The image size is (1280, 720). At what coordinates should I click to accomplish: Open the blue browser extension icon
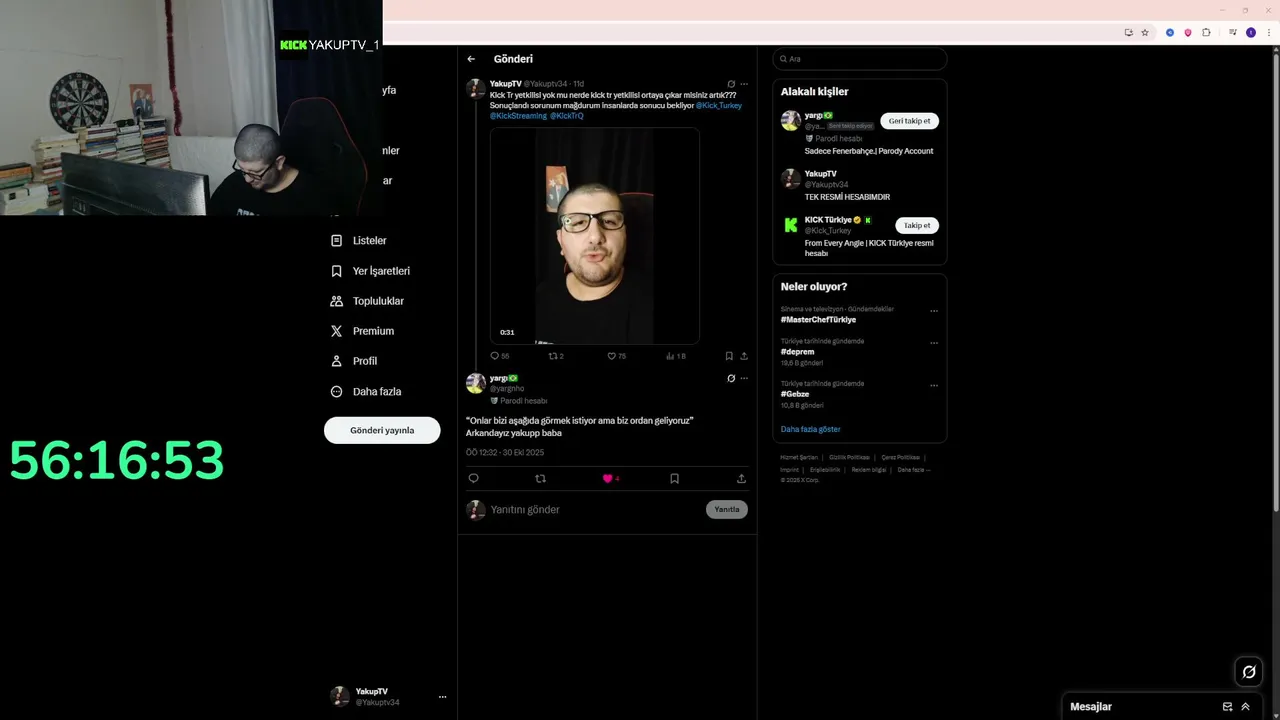coord(1170,32)
